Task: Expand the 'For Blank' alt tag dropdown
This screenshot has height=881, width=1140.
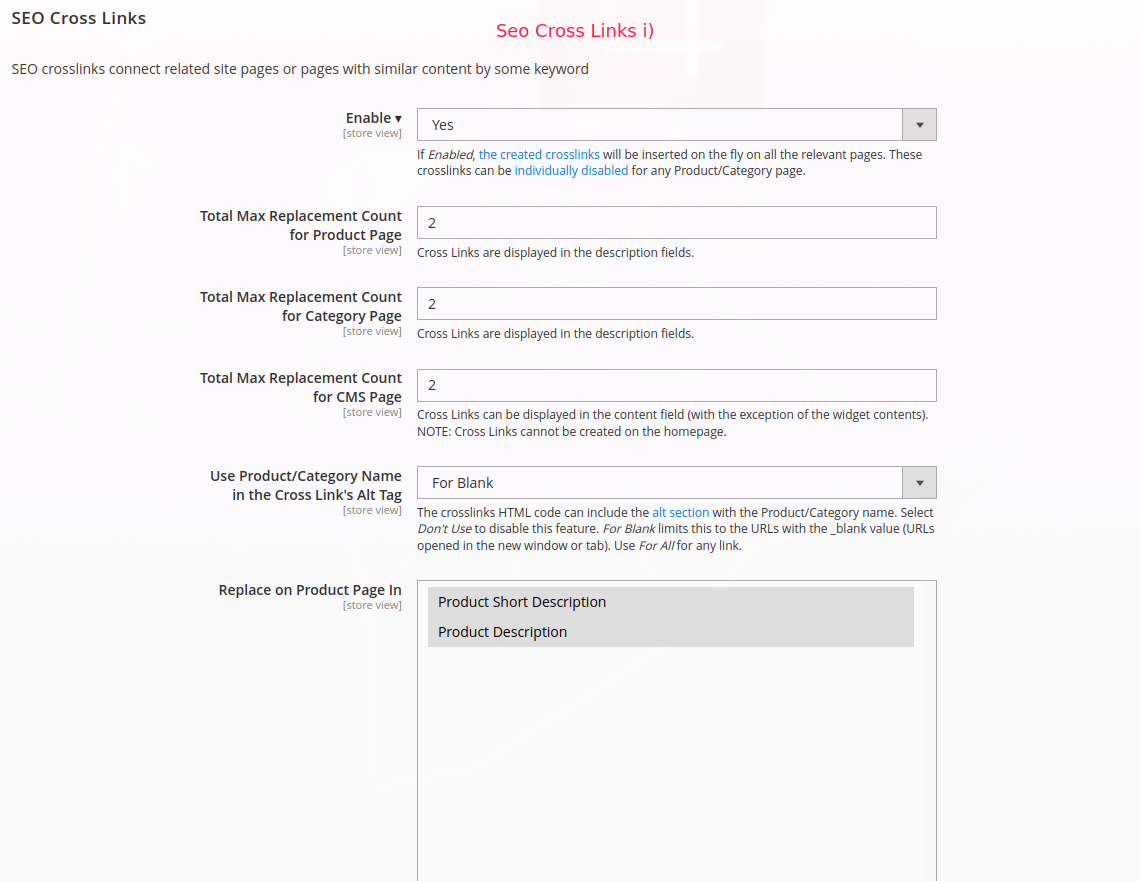Action: coord(660,483)
